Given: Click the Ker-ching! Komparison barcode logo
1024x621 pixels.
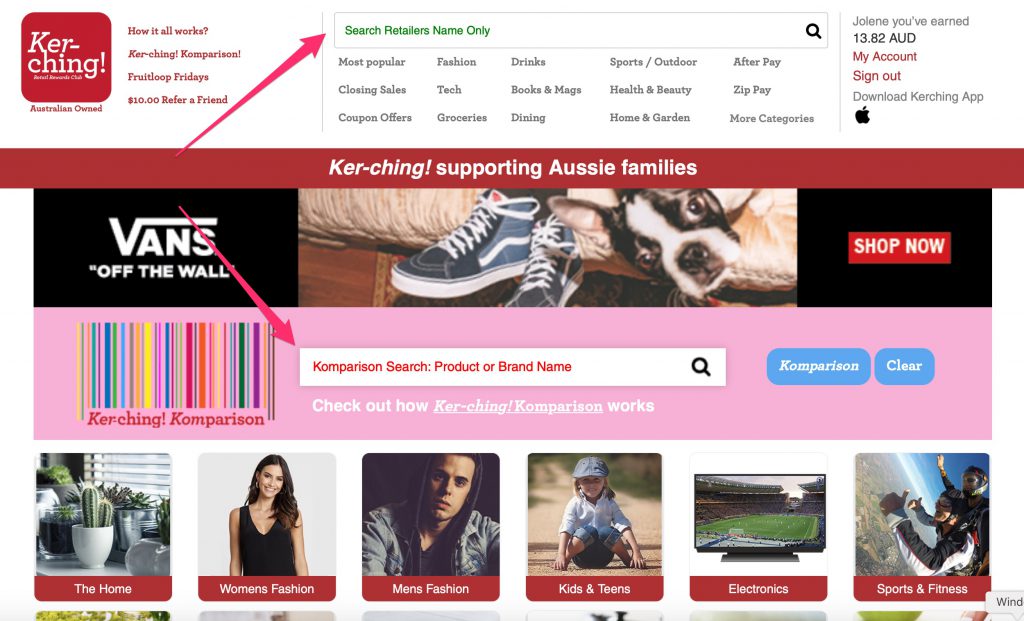Looking at the screenshot, I should [x=176, y=374].
